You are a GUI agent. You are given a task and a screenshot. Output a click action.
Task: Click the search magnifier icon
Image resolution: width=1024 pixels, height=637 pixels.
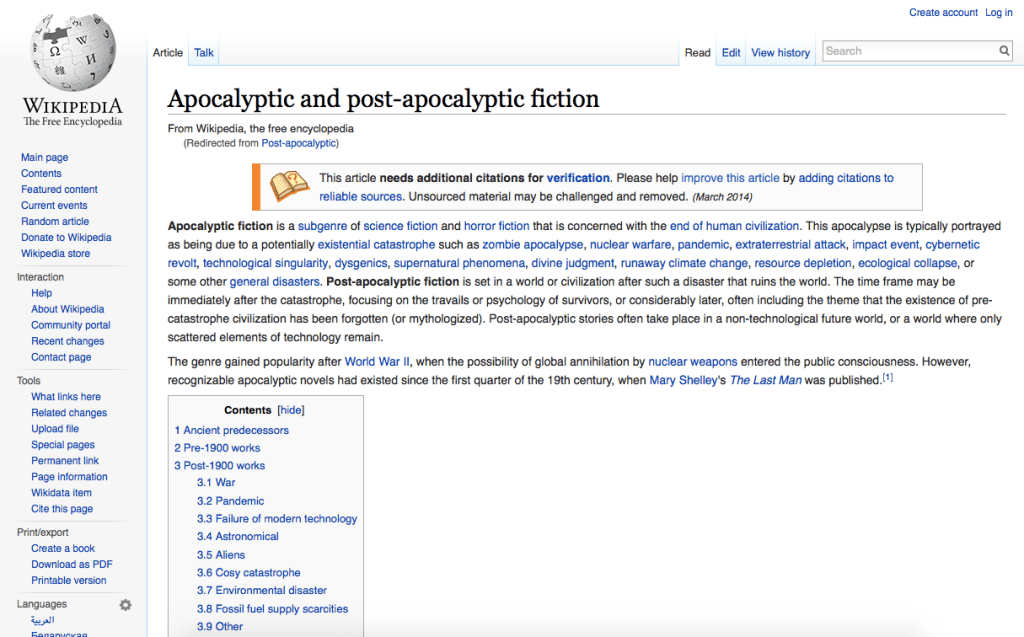pos(1004,51)
